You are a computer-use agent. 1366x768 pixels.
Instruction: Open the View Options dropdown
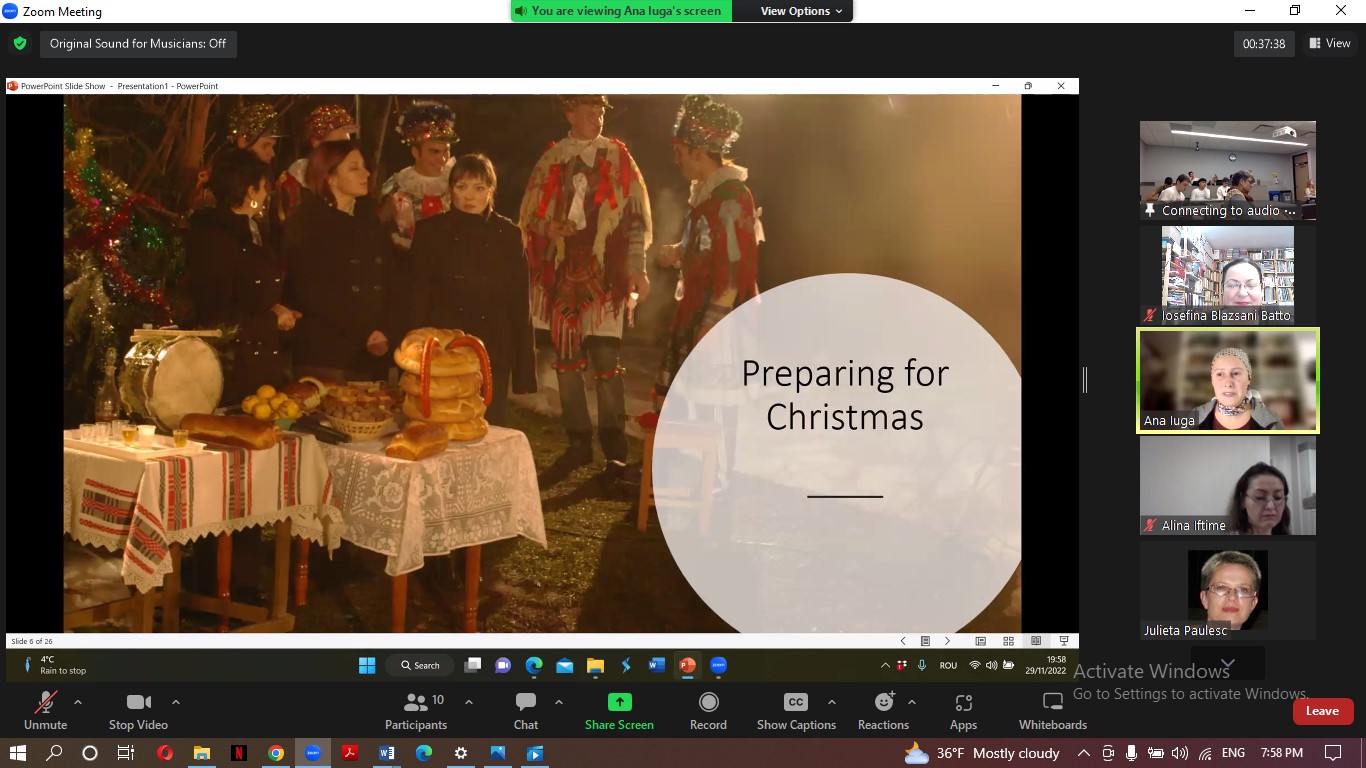(x=801, y=11)
